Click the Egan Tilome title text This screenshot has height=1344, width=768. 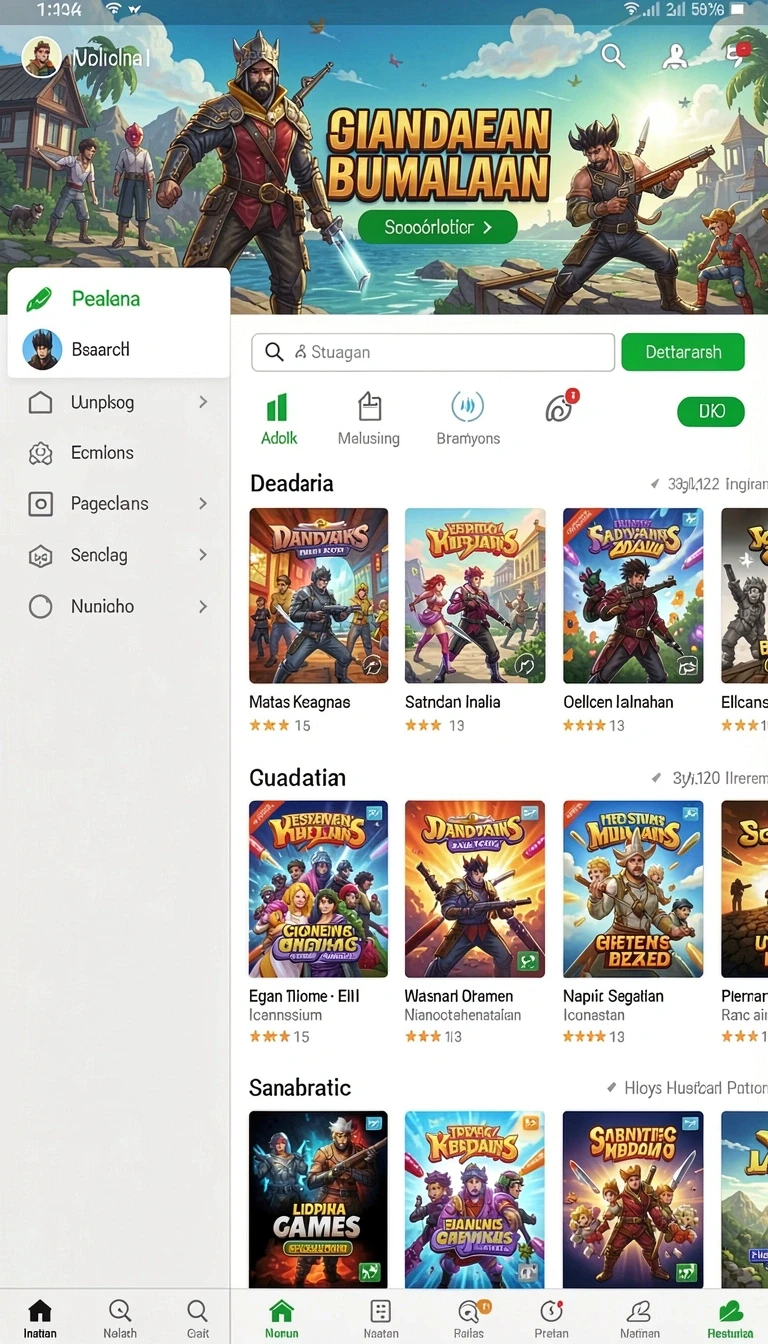click(304, 996)
